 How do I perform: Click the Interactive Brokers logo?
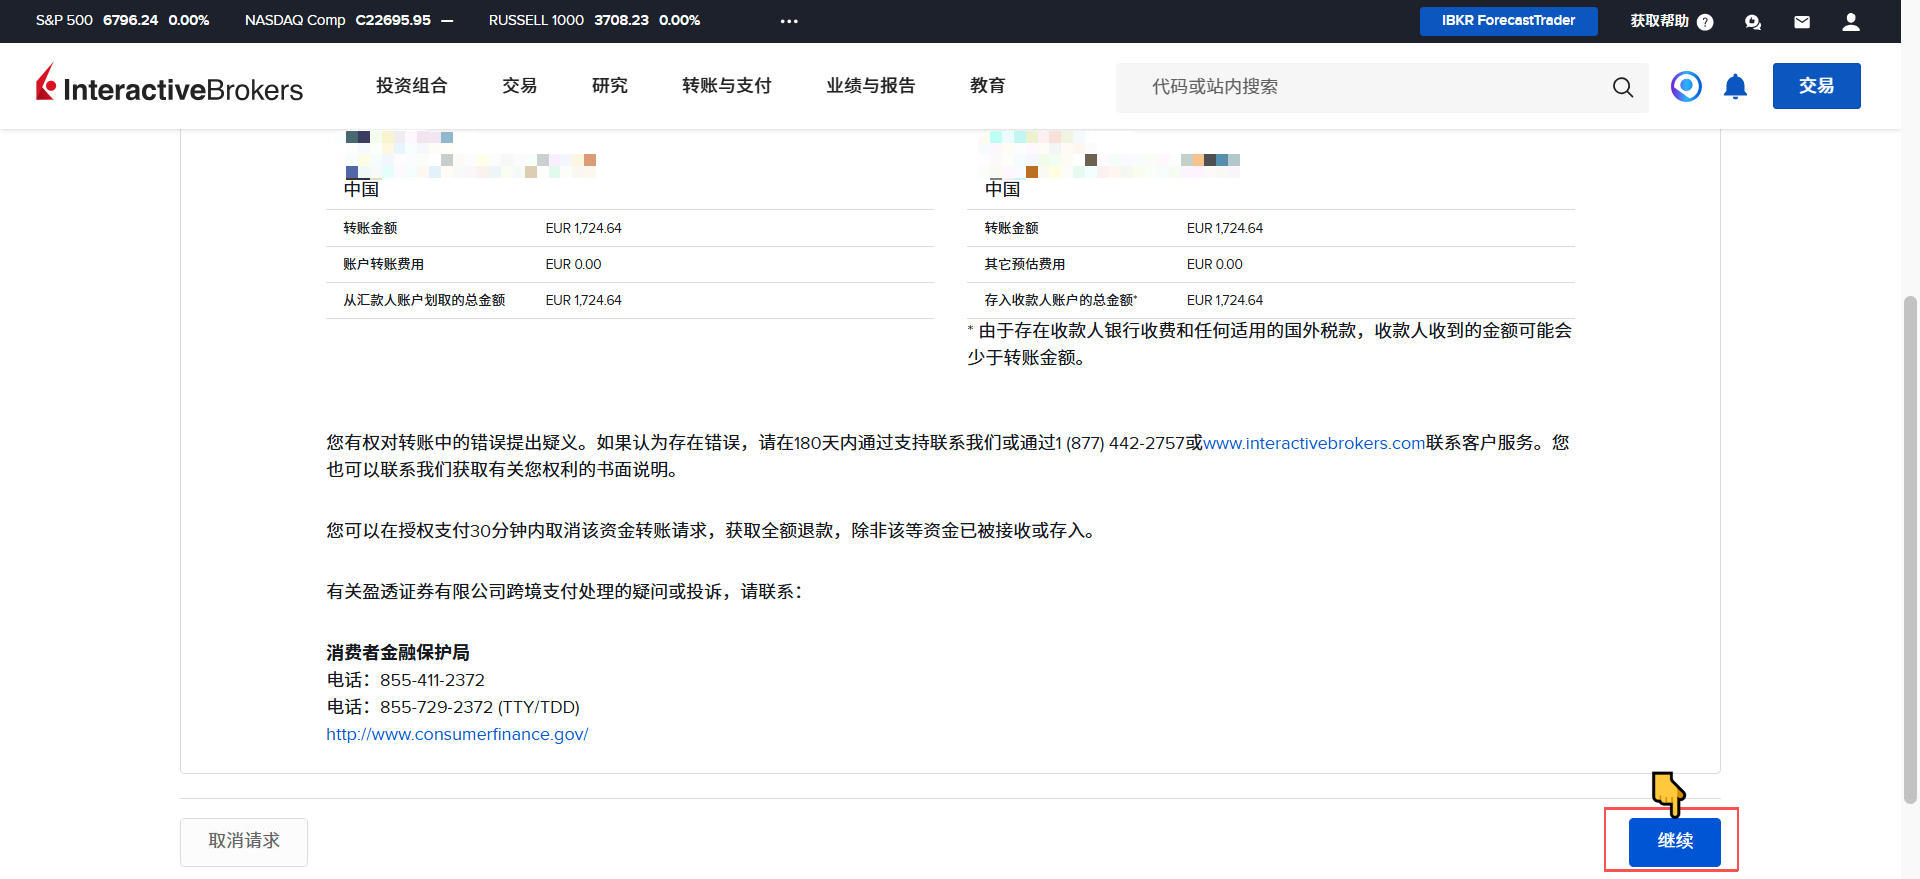pos(169,86)
